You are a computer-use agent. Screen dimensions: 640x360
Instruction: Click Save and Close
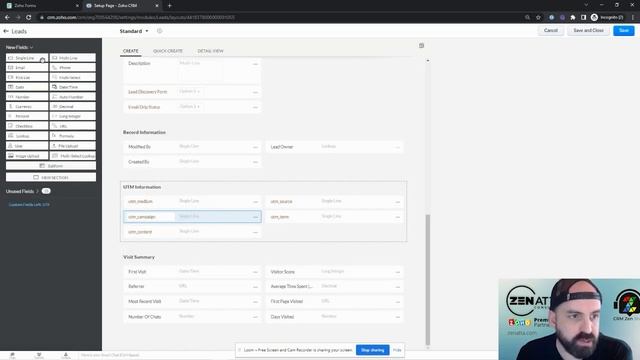tap(588, 31)
